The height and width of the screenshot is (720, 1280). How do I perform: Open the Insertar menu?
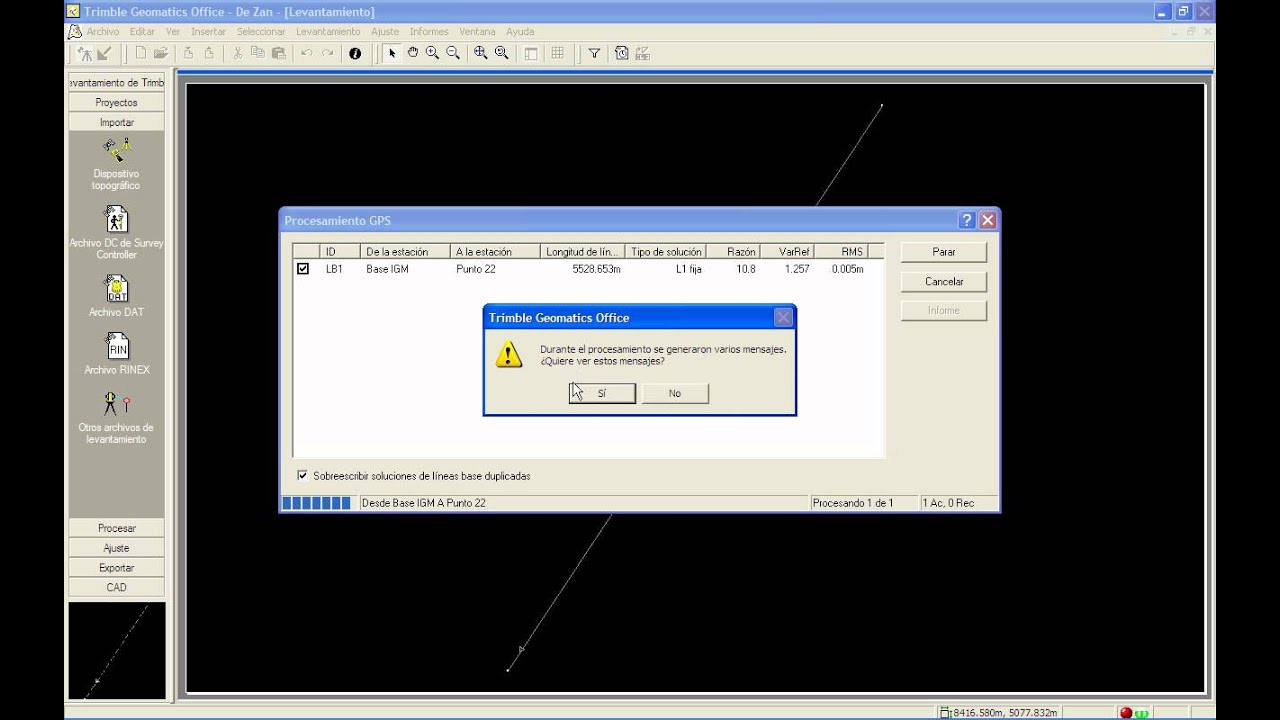point(209,32)
